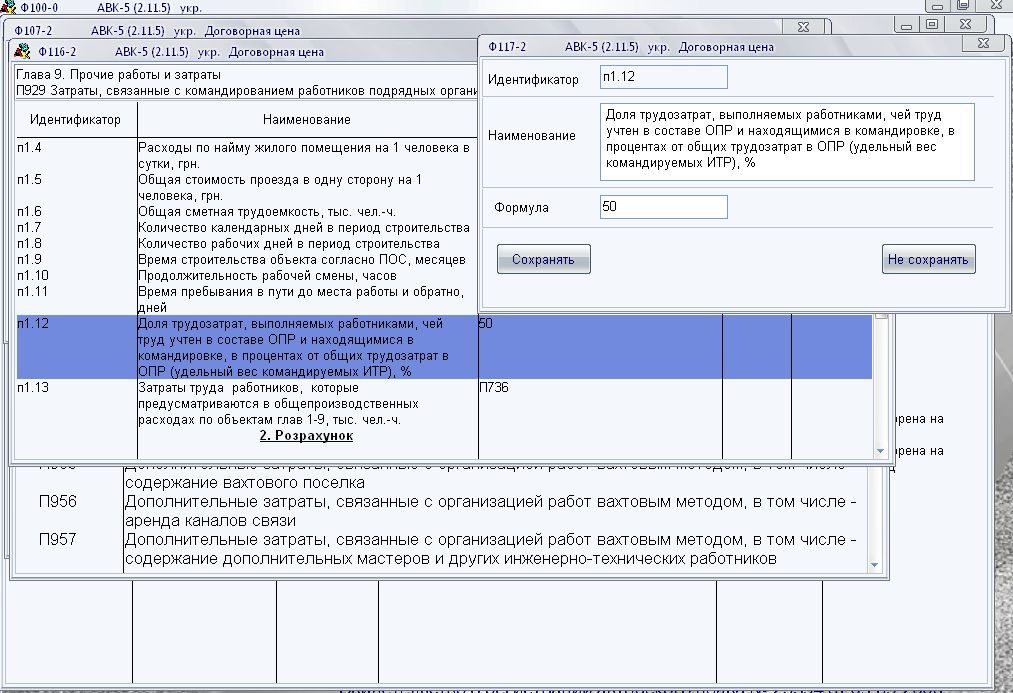Select row п1.7 количество календарных дней

[247, 227]
